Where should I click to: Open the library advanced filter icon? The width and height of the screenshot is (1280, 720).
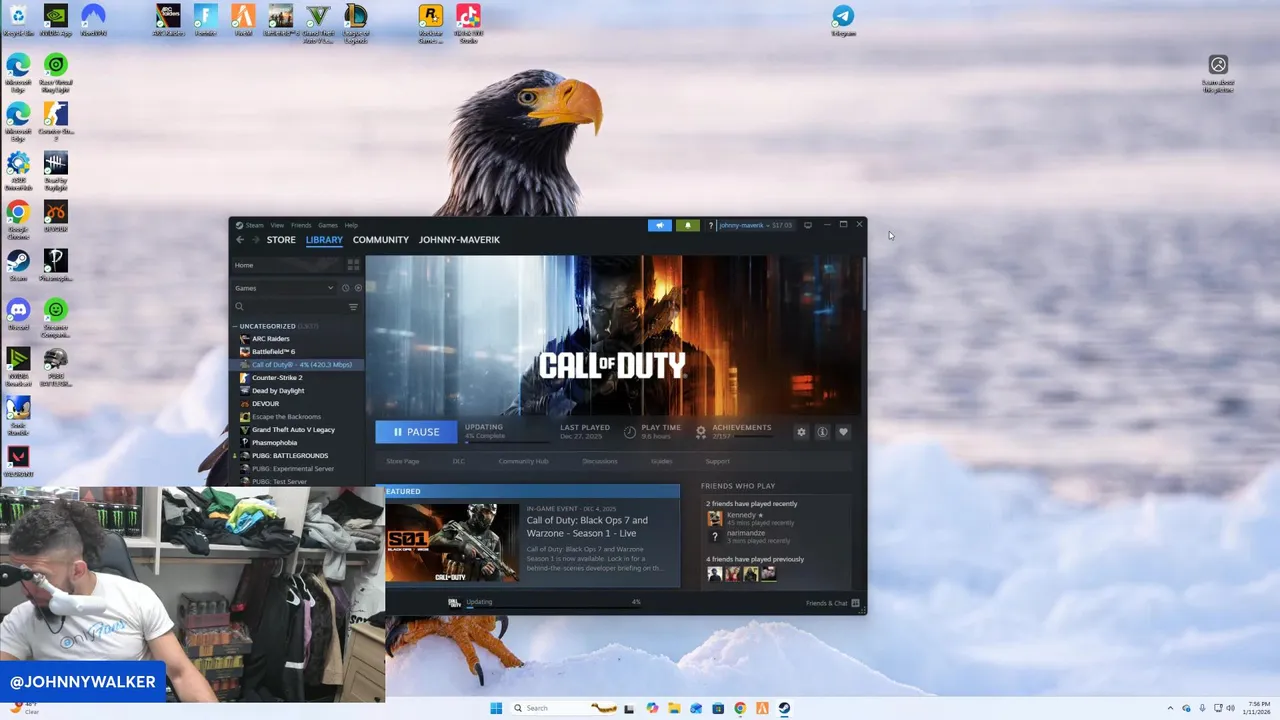(353, 307)
